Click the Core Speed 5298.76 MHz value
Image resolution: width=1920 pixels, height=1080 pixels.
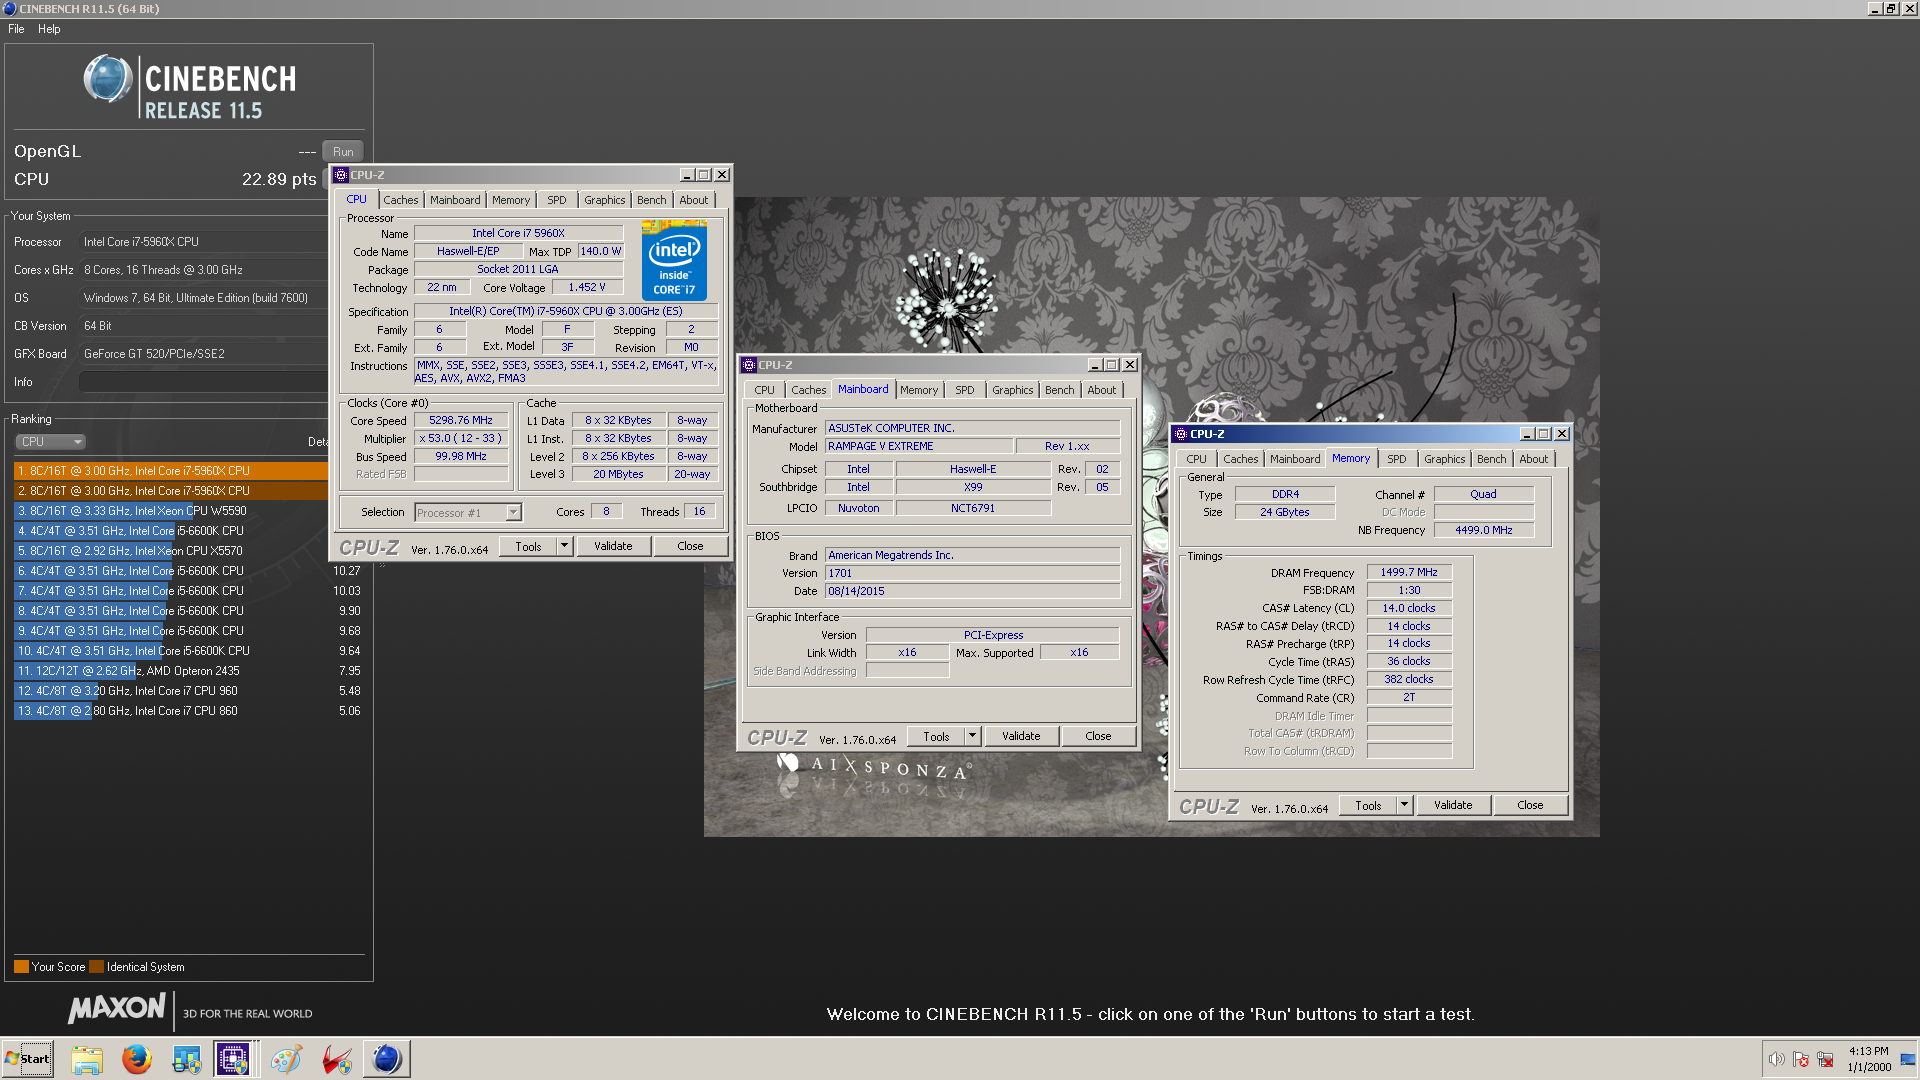click(x=461, y=421)
